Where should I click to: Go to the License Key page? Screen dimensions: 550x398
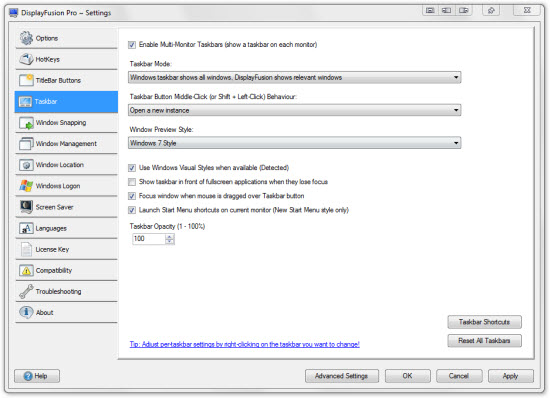click(66, 249)
